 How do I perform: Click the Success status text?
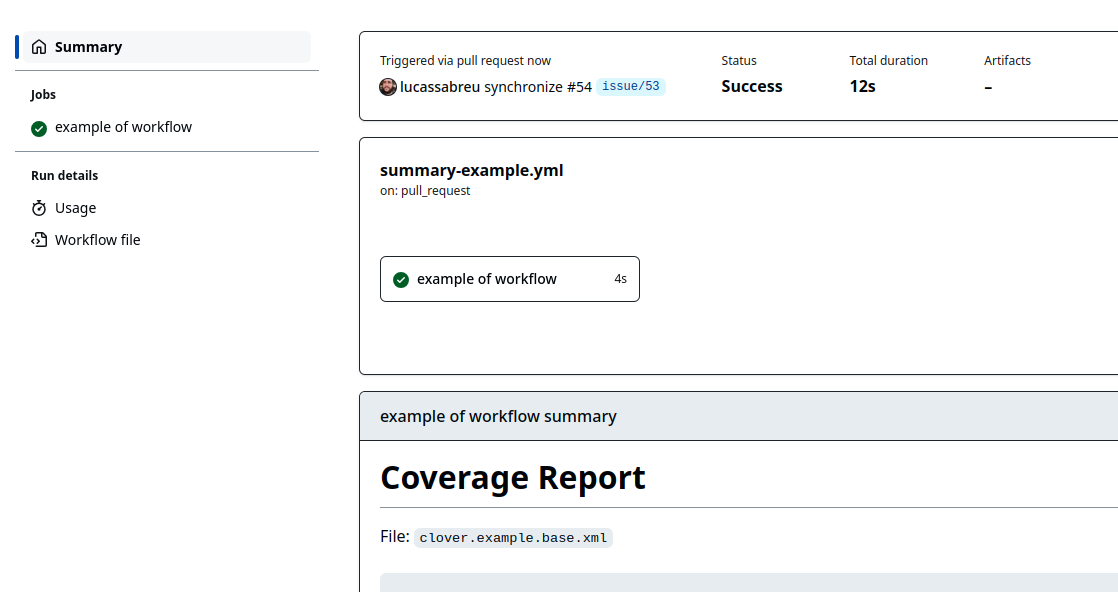[x=752, y=86]
